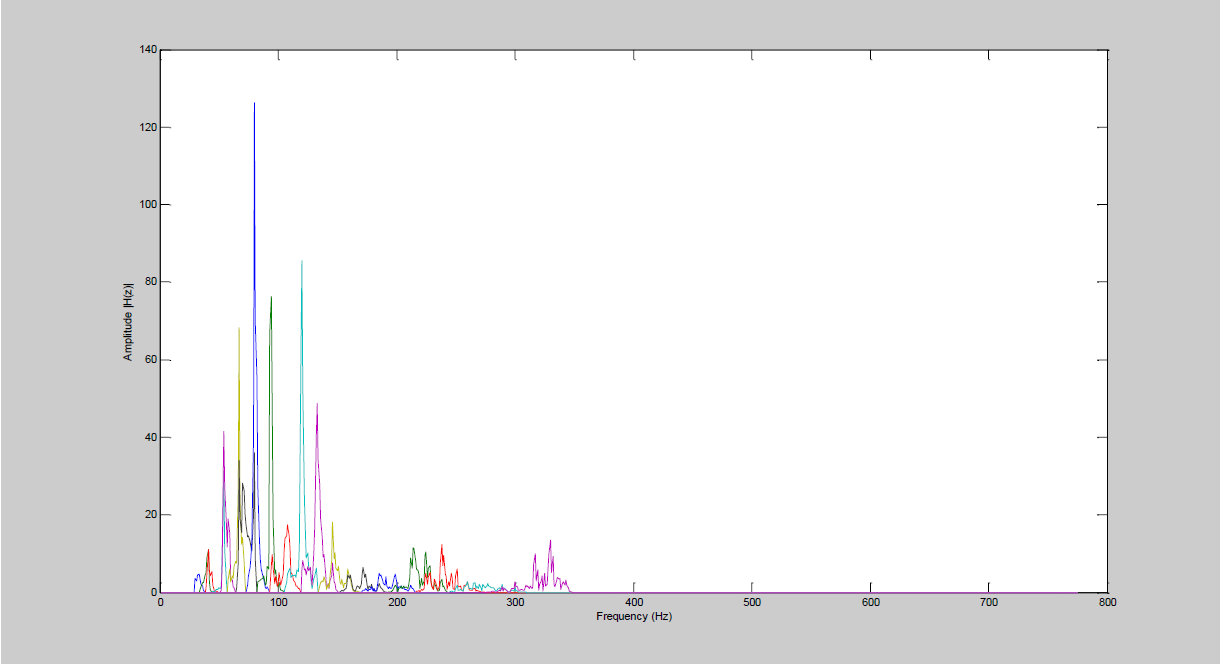Image resolution: width=1220 pixels, height=664 pixels.
Task: Click the dark green peak near 93 Hz
Action: point(271,298)
